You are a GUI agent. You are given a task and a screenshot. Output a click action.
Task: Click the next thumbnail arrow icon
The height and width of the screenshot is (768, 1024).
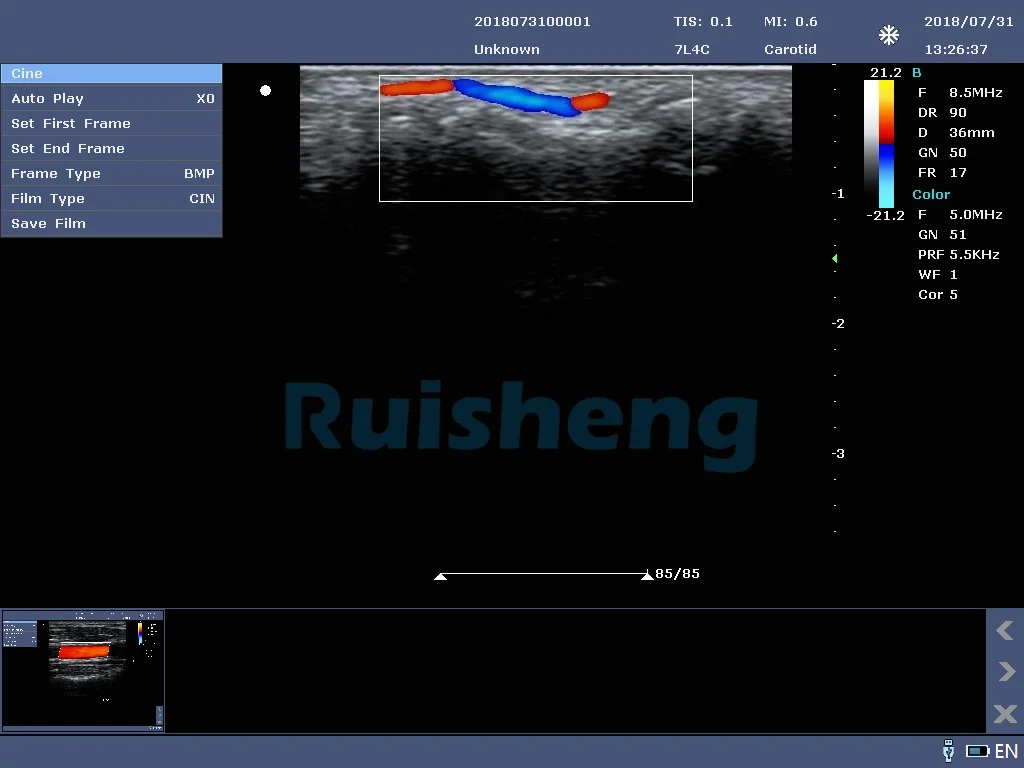click(1005, 672)
